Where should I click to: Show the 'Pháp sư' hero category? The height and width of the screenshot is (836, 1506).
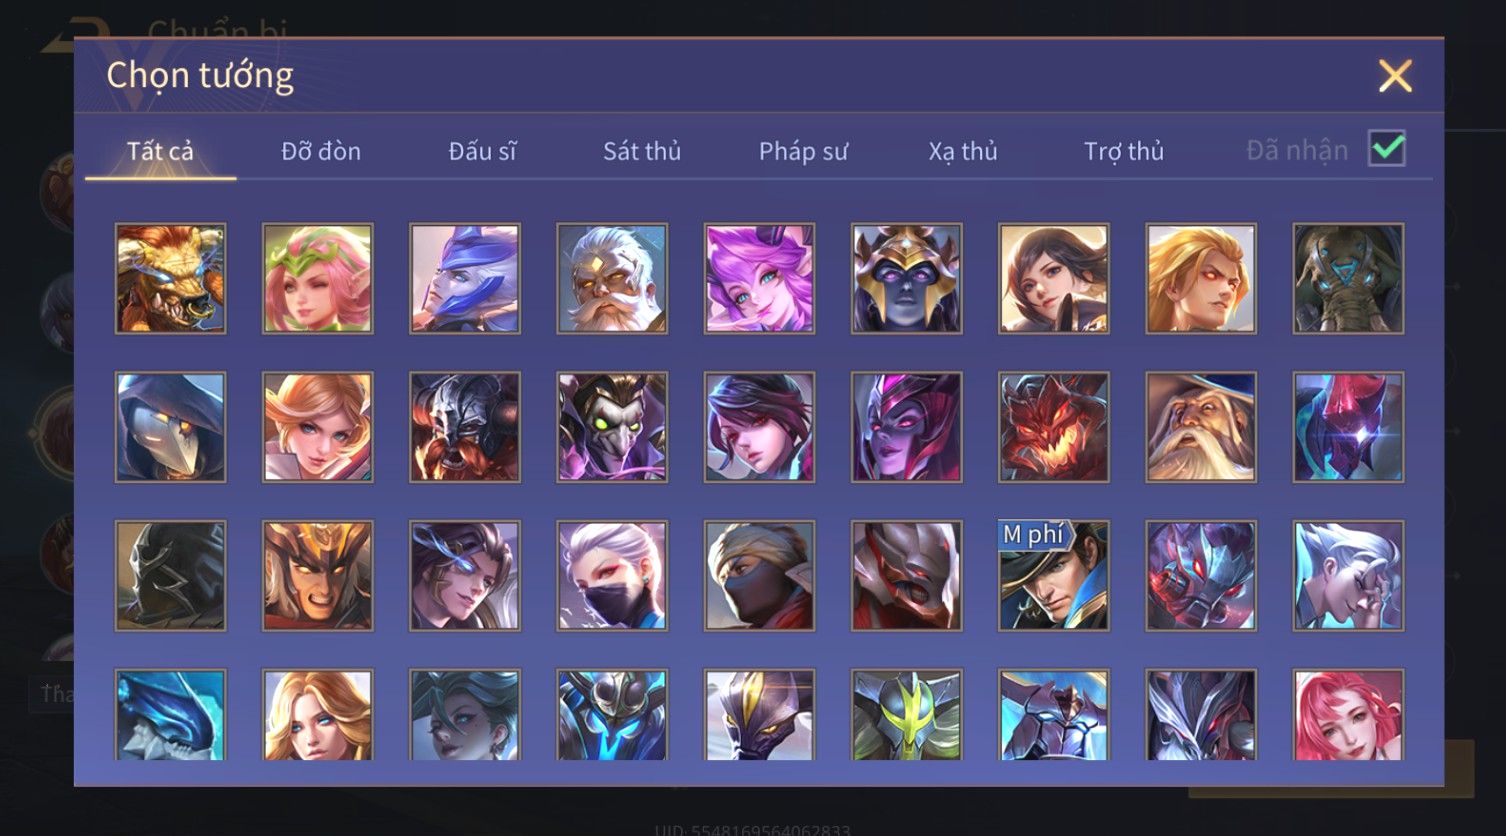click(803, 151)
